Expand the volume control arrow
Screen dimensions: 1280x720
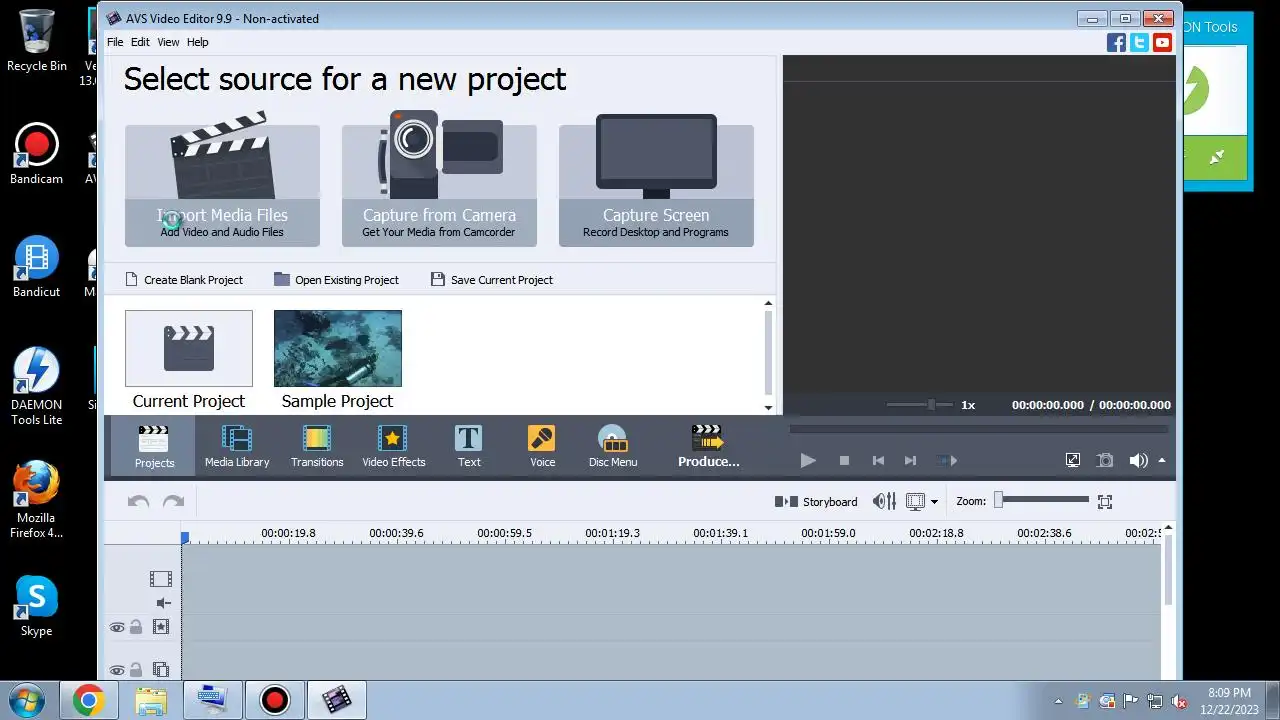coord(1161,460)
